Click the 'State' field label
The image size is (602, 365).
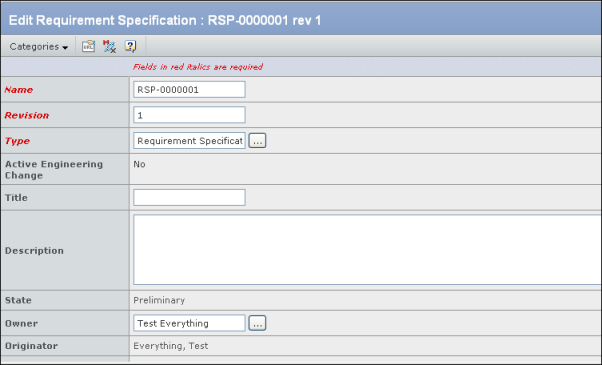pos(18,300)
